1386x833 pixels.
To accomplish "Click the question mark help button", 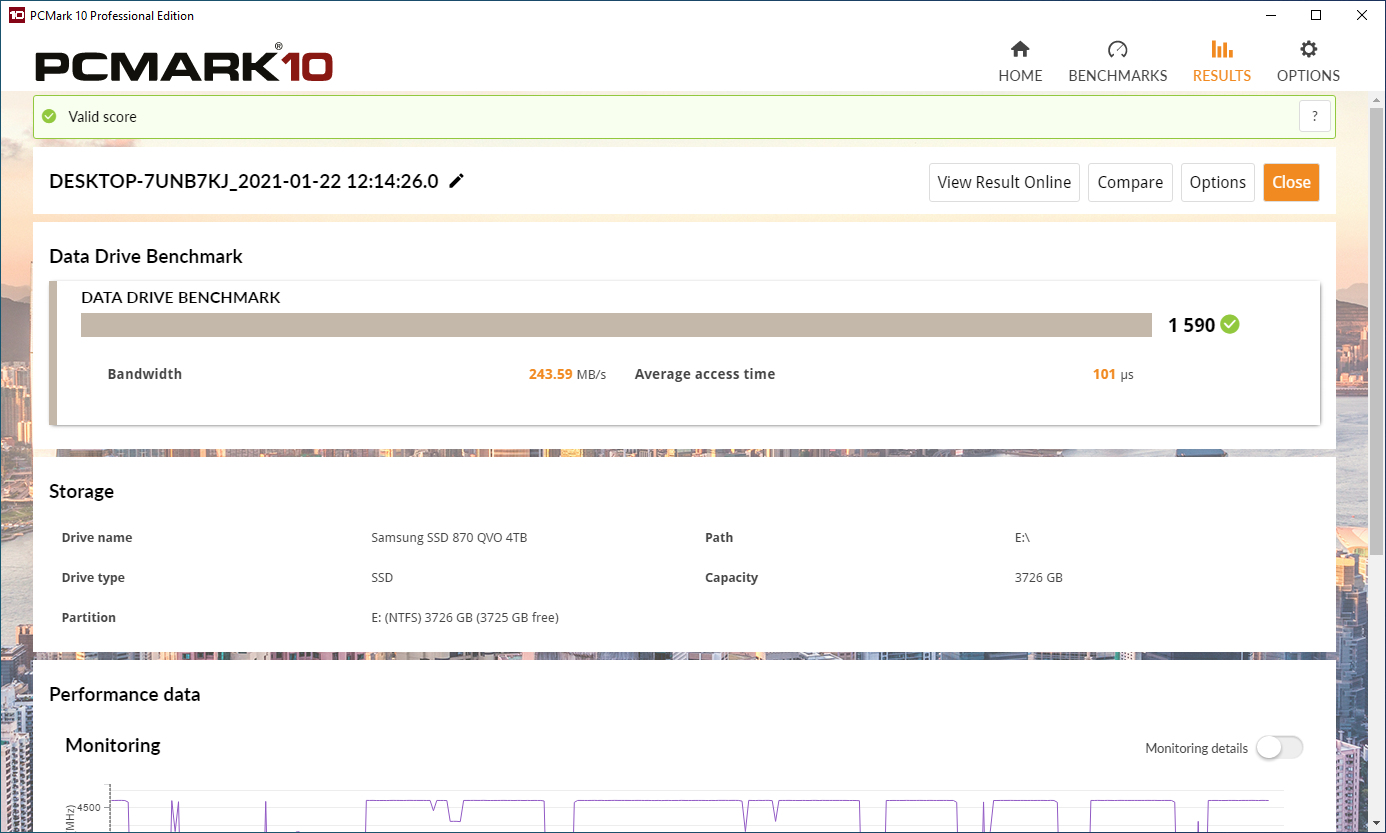I will (x=1315, y=116).
